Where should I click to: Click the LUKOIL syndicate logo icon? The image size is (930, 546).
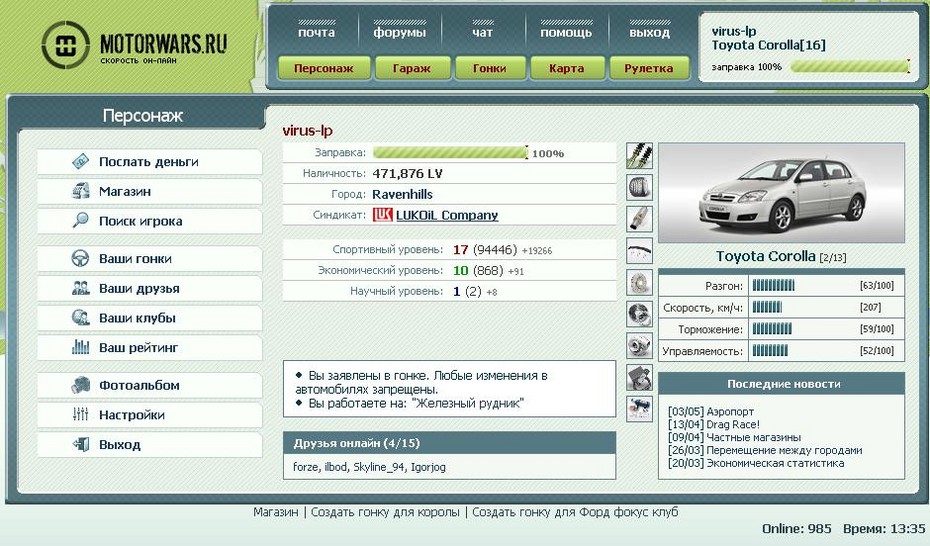(x=383, y=215)
